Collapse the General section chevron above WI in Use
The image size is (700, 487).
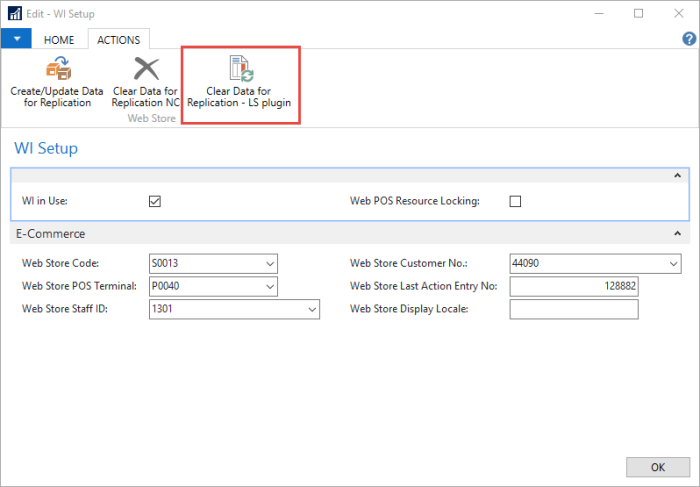click(678, 176)
